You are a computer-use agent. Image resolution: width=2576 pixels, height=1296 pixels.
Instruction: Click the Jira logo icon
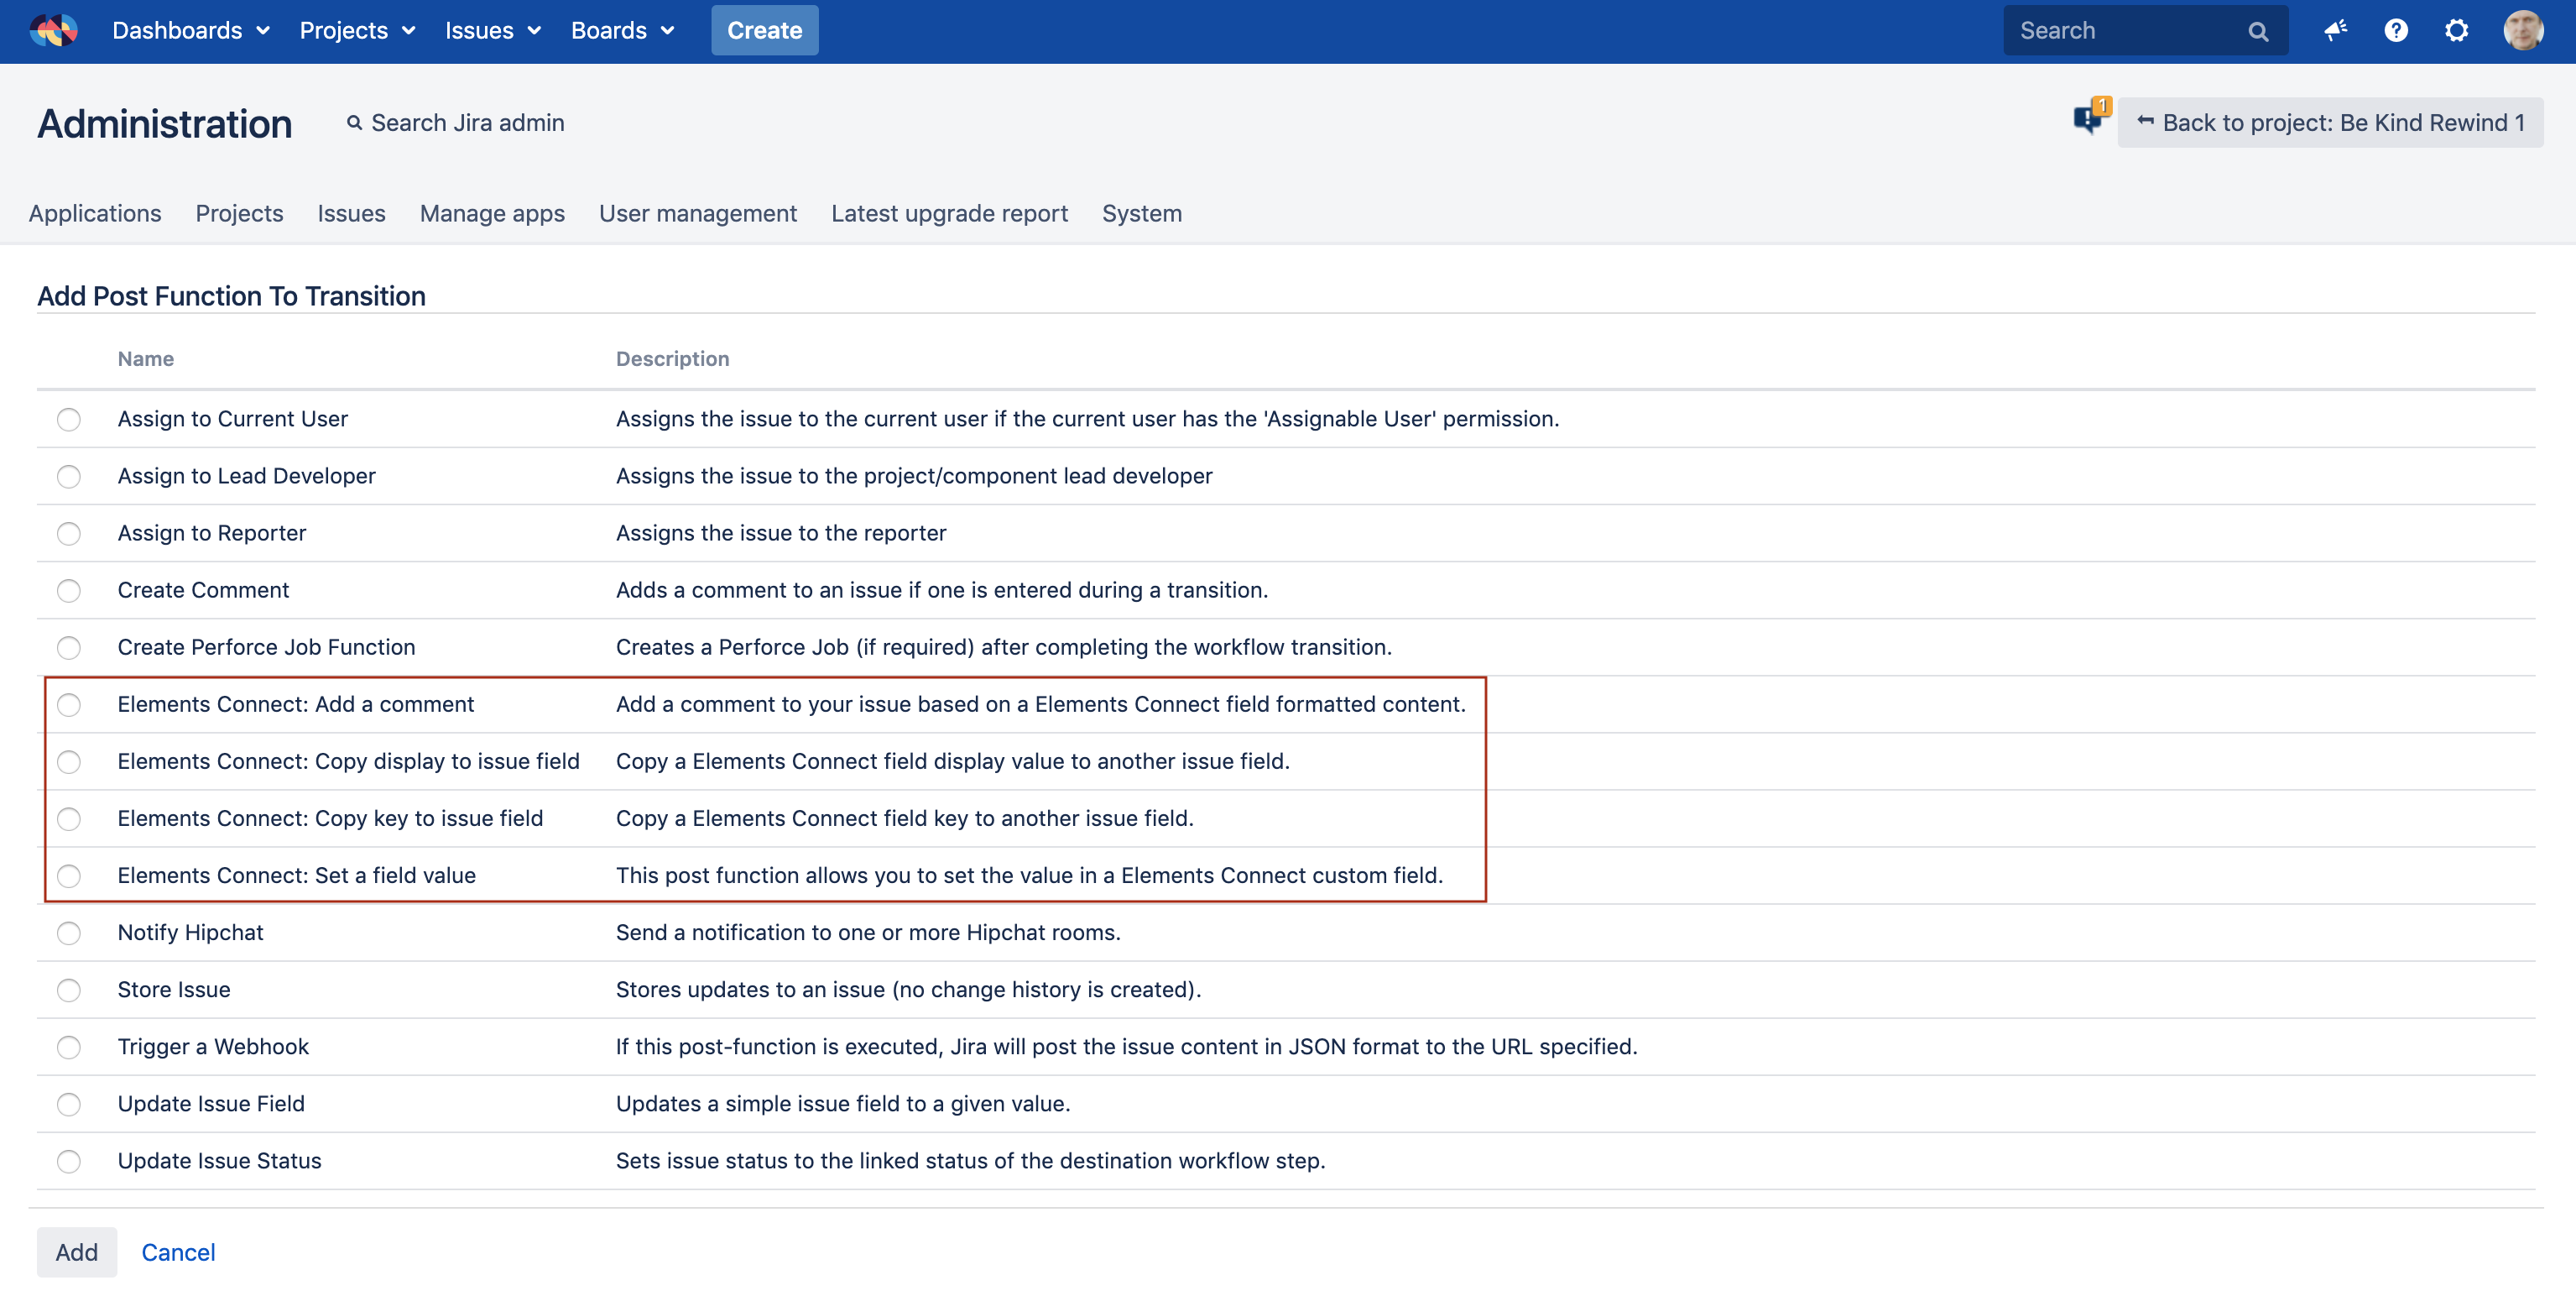[x=54, y=30]
